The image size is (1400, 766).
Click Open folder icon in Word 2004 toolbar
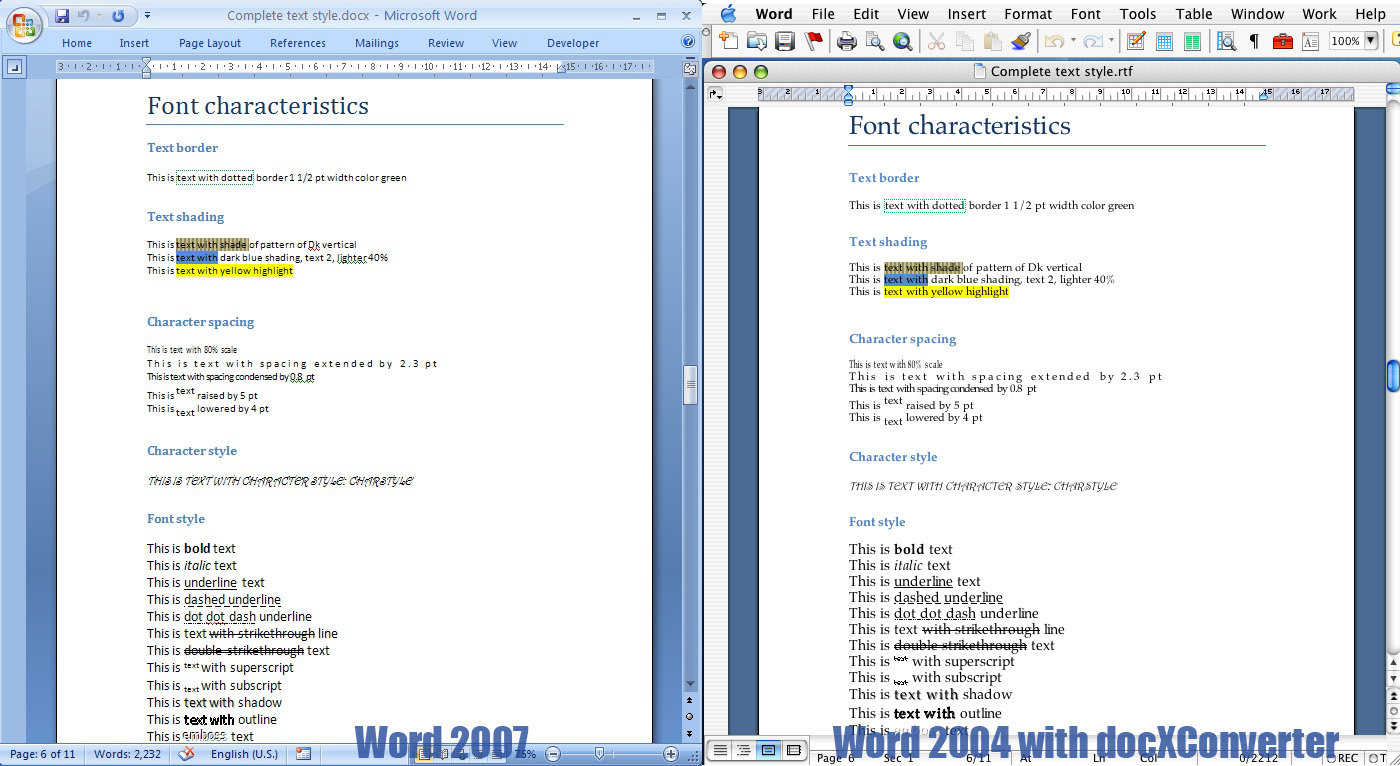click(x=757, y=41)
